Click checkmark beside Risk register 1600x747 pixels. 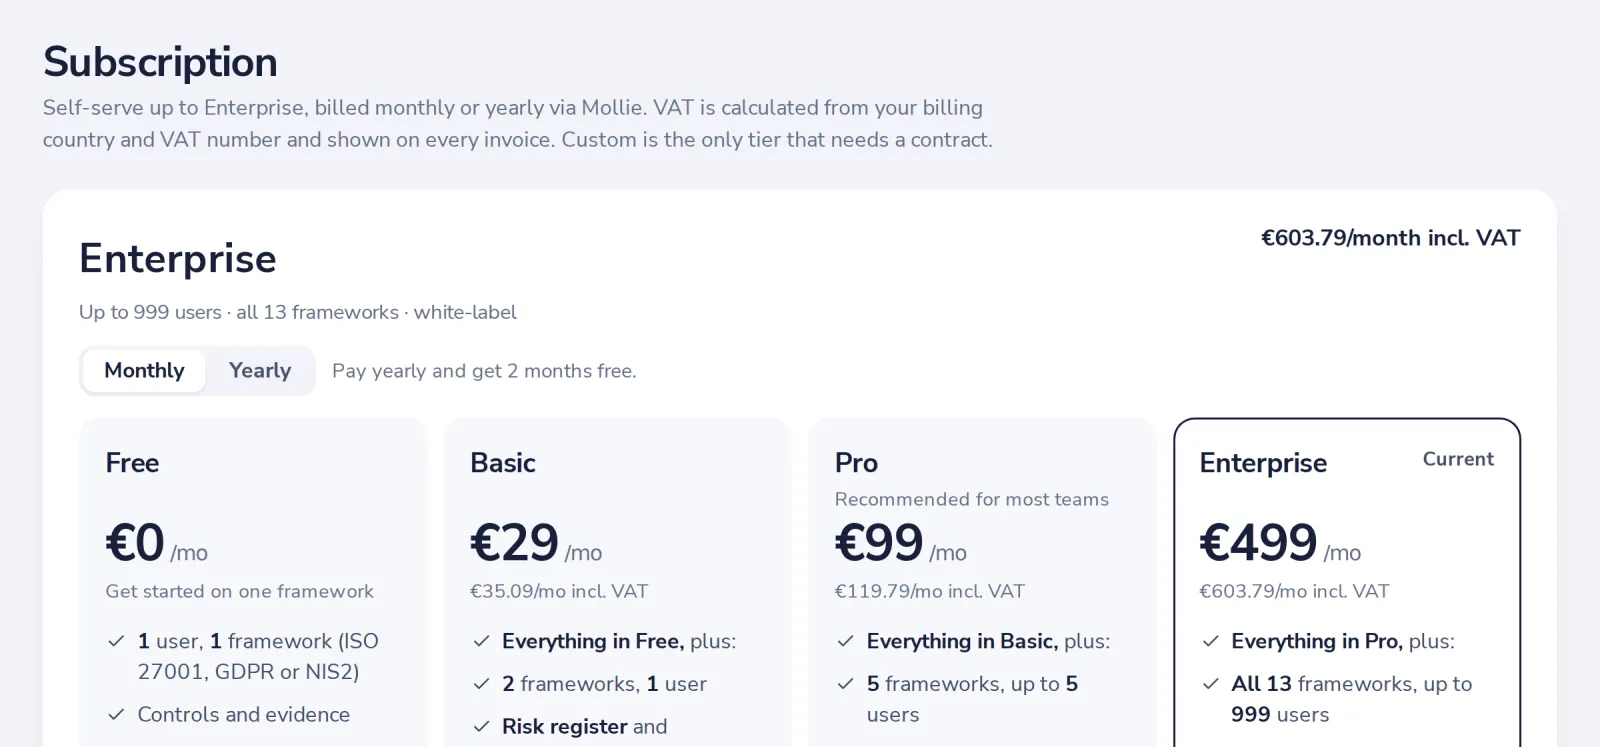[x=481, y=727]
